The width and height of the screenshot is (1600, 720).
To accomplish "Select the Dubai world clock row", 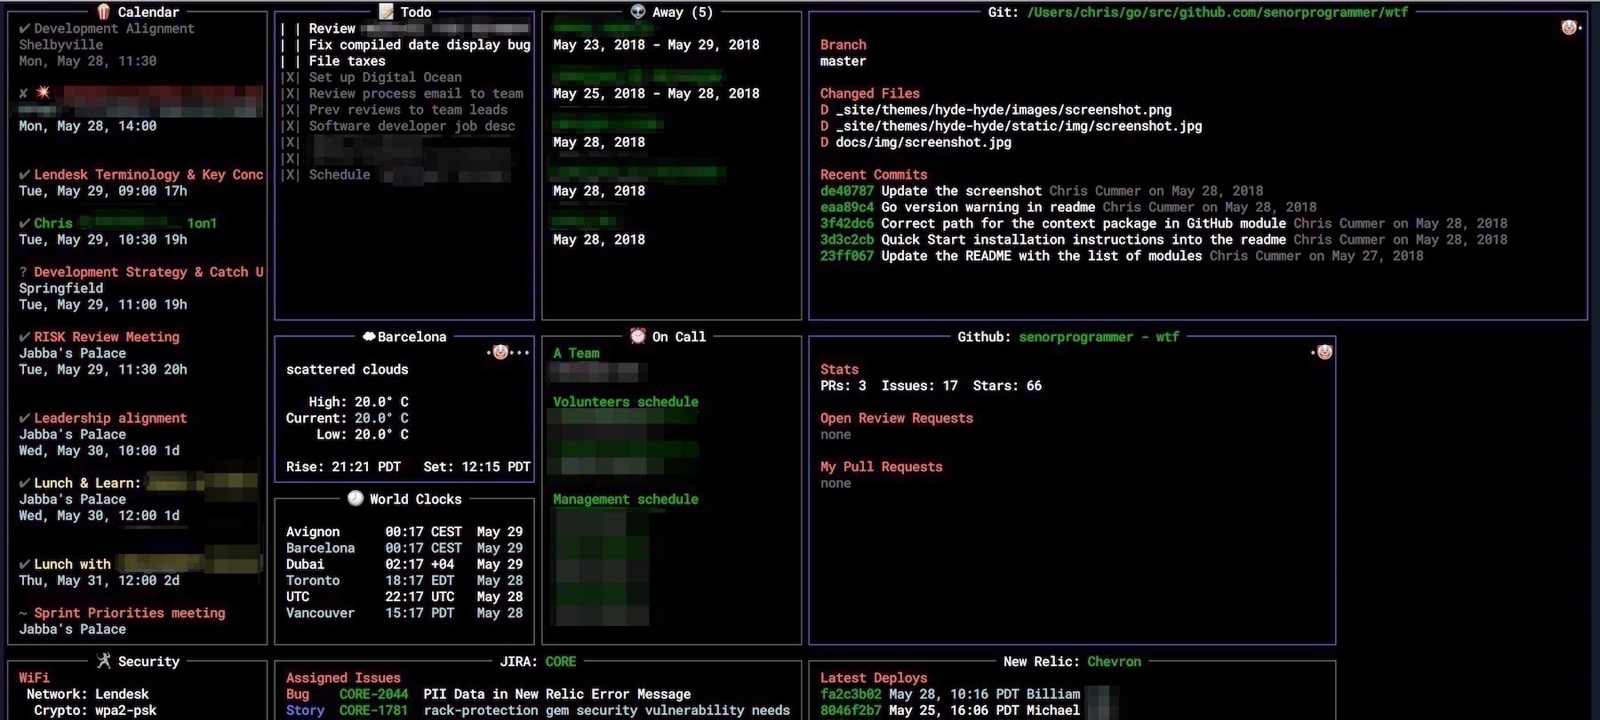I will coord(404,564).
